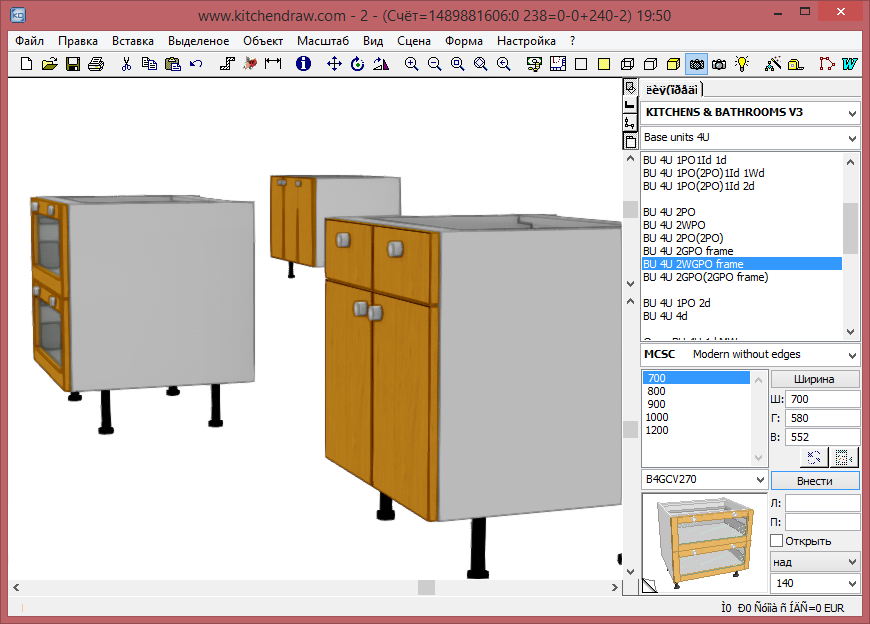This screenshot has width=870, height=624.
Task: Zoom in with the plus magnifier
Action: pyautogui.click(x=411, y=64)
